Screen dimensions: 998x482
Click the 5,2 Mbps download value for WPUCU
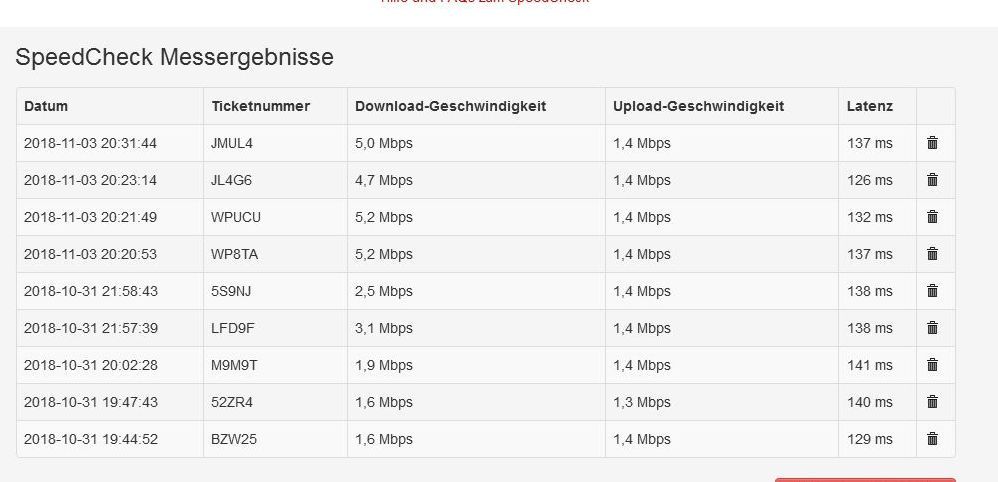384,217
